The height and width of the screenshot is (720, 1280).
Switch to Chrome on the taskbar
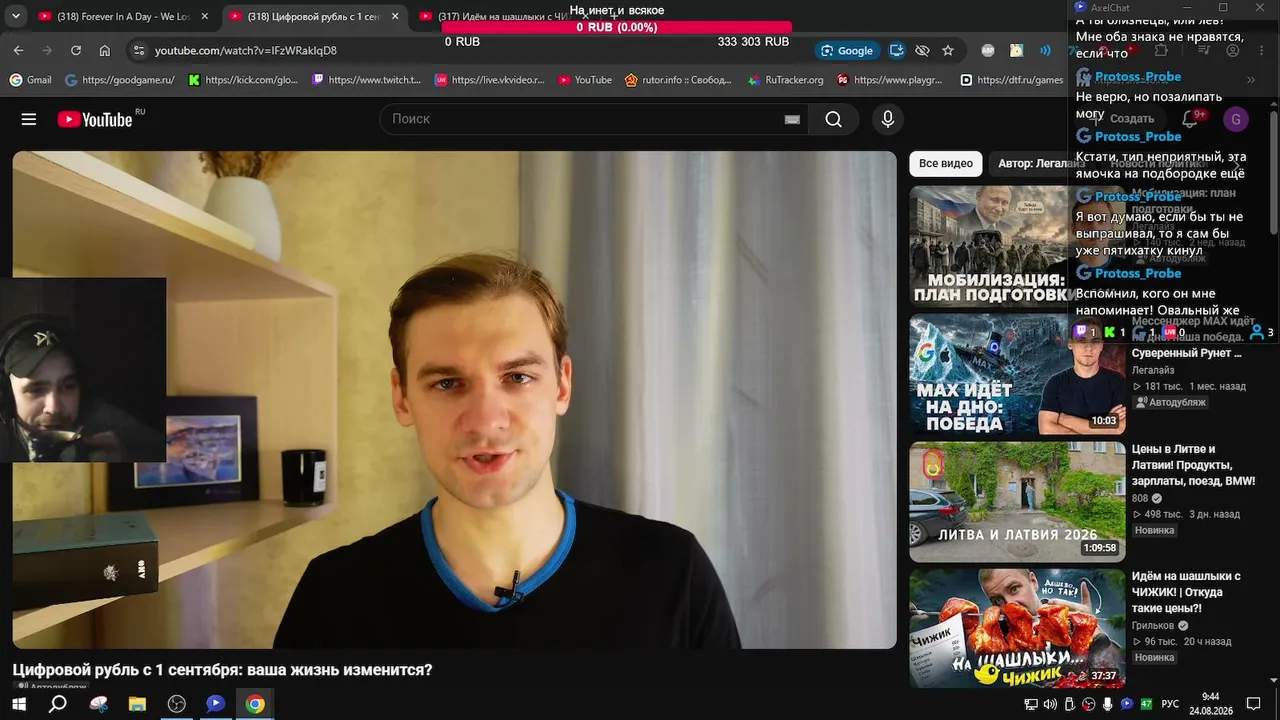[255, 704]
